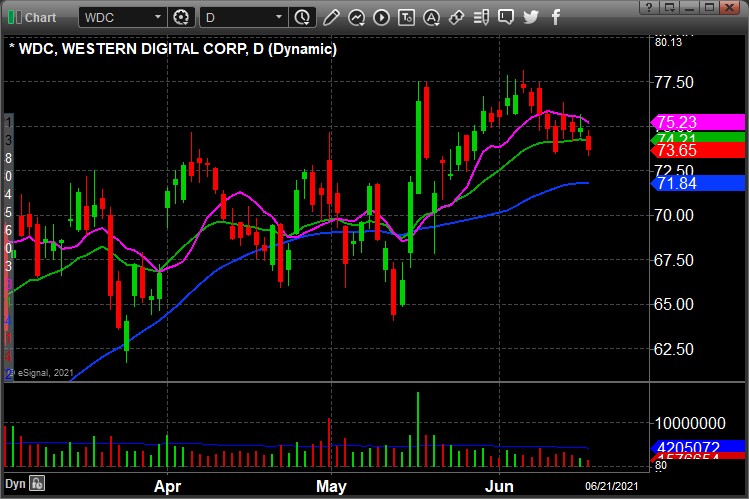
Task: Click the pink 75.23 moving average tag
Action: click(x=697, y=122)
